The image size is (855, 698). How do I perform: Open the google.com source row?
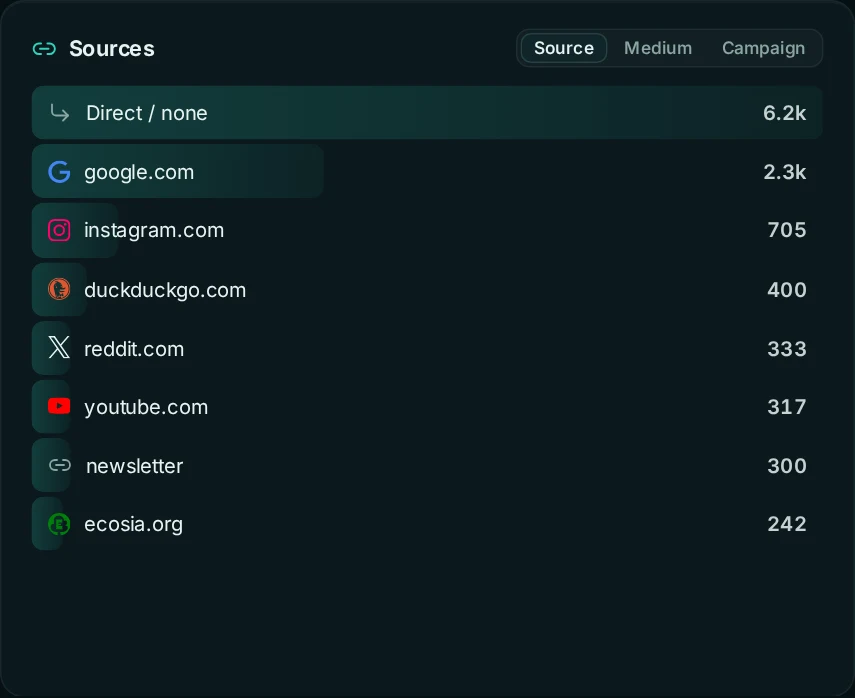click(427, 172)
